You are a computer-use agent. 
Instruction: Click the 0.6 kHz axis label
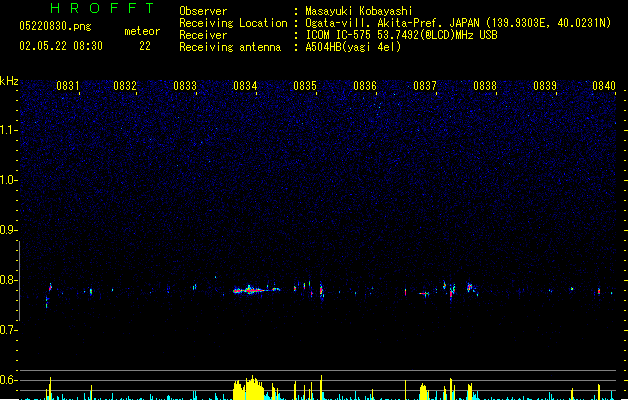click(8, 380)
